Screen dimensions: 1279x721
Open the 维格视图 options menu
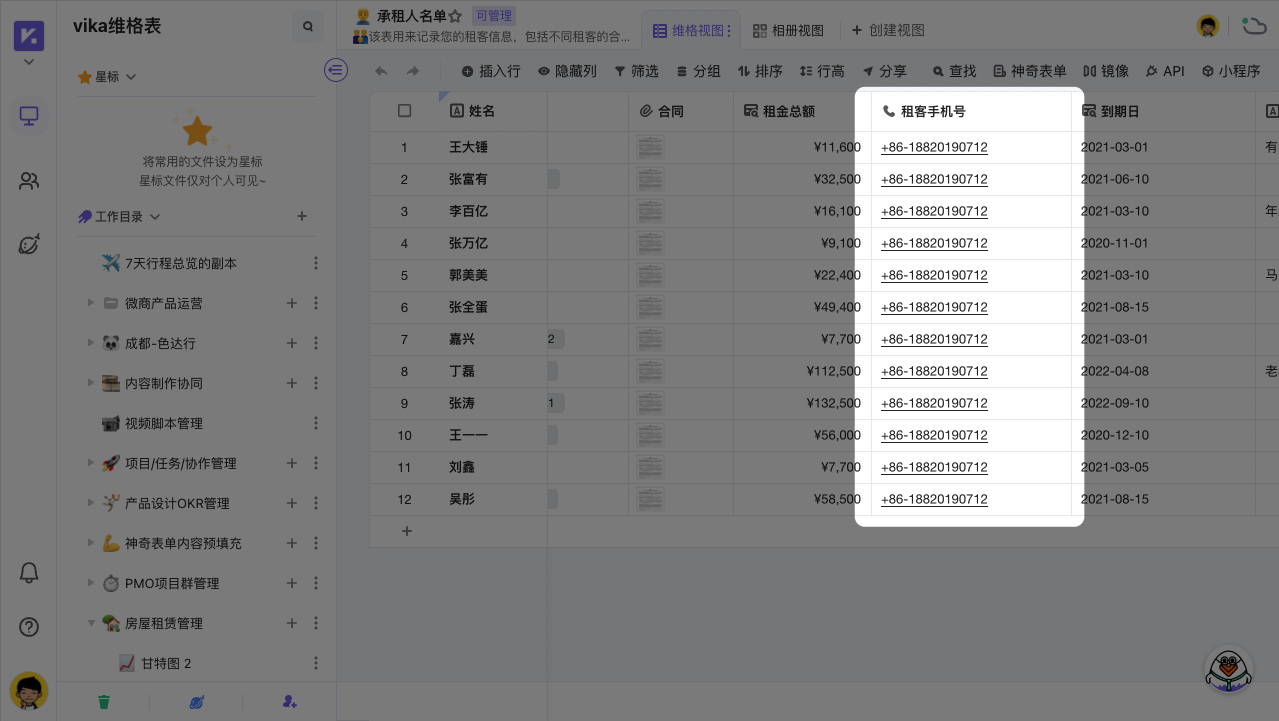click(732, 30)
